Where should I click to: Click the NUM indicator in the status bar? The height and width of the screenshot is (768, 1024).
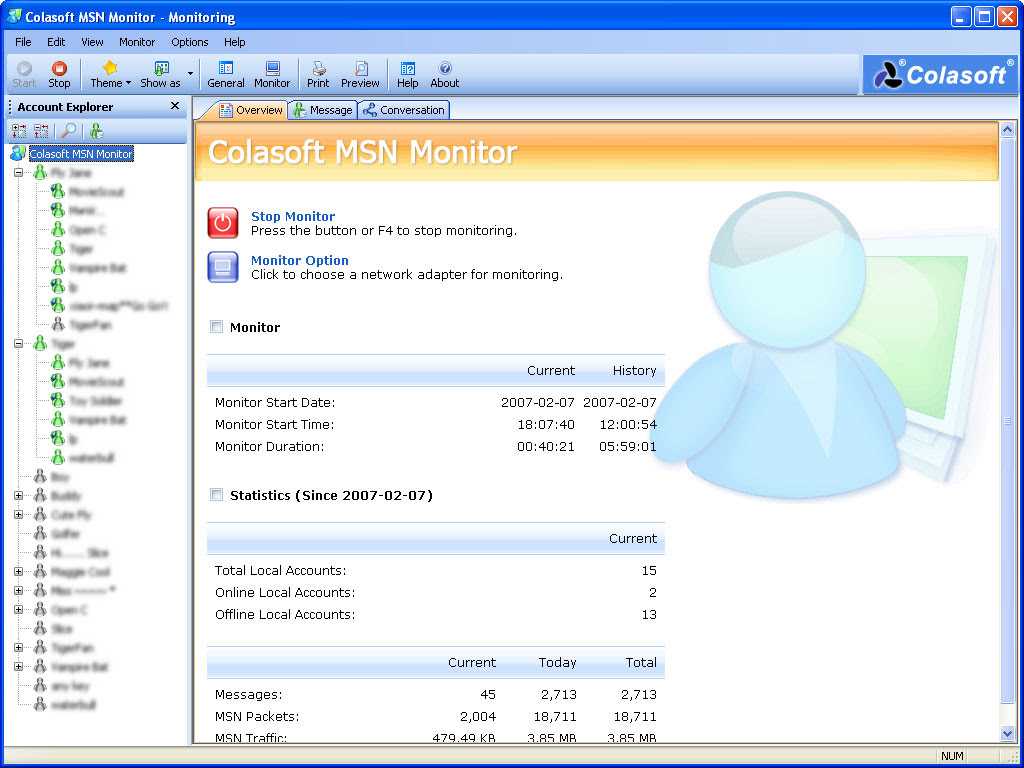(952, 756)
